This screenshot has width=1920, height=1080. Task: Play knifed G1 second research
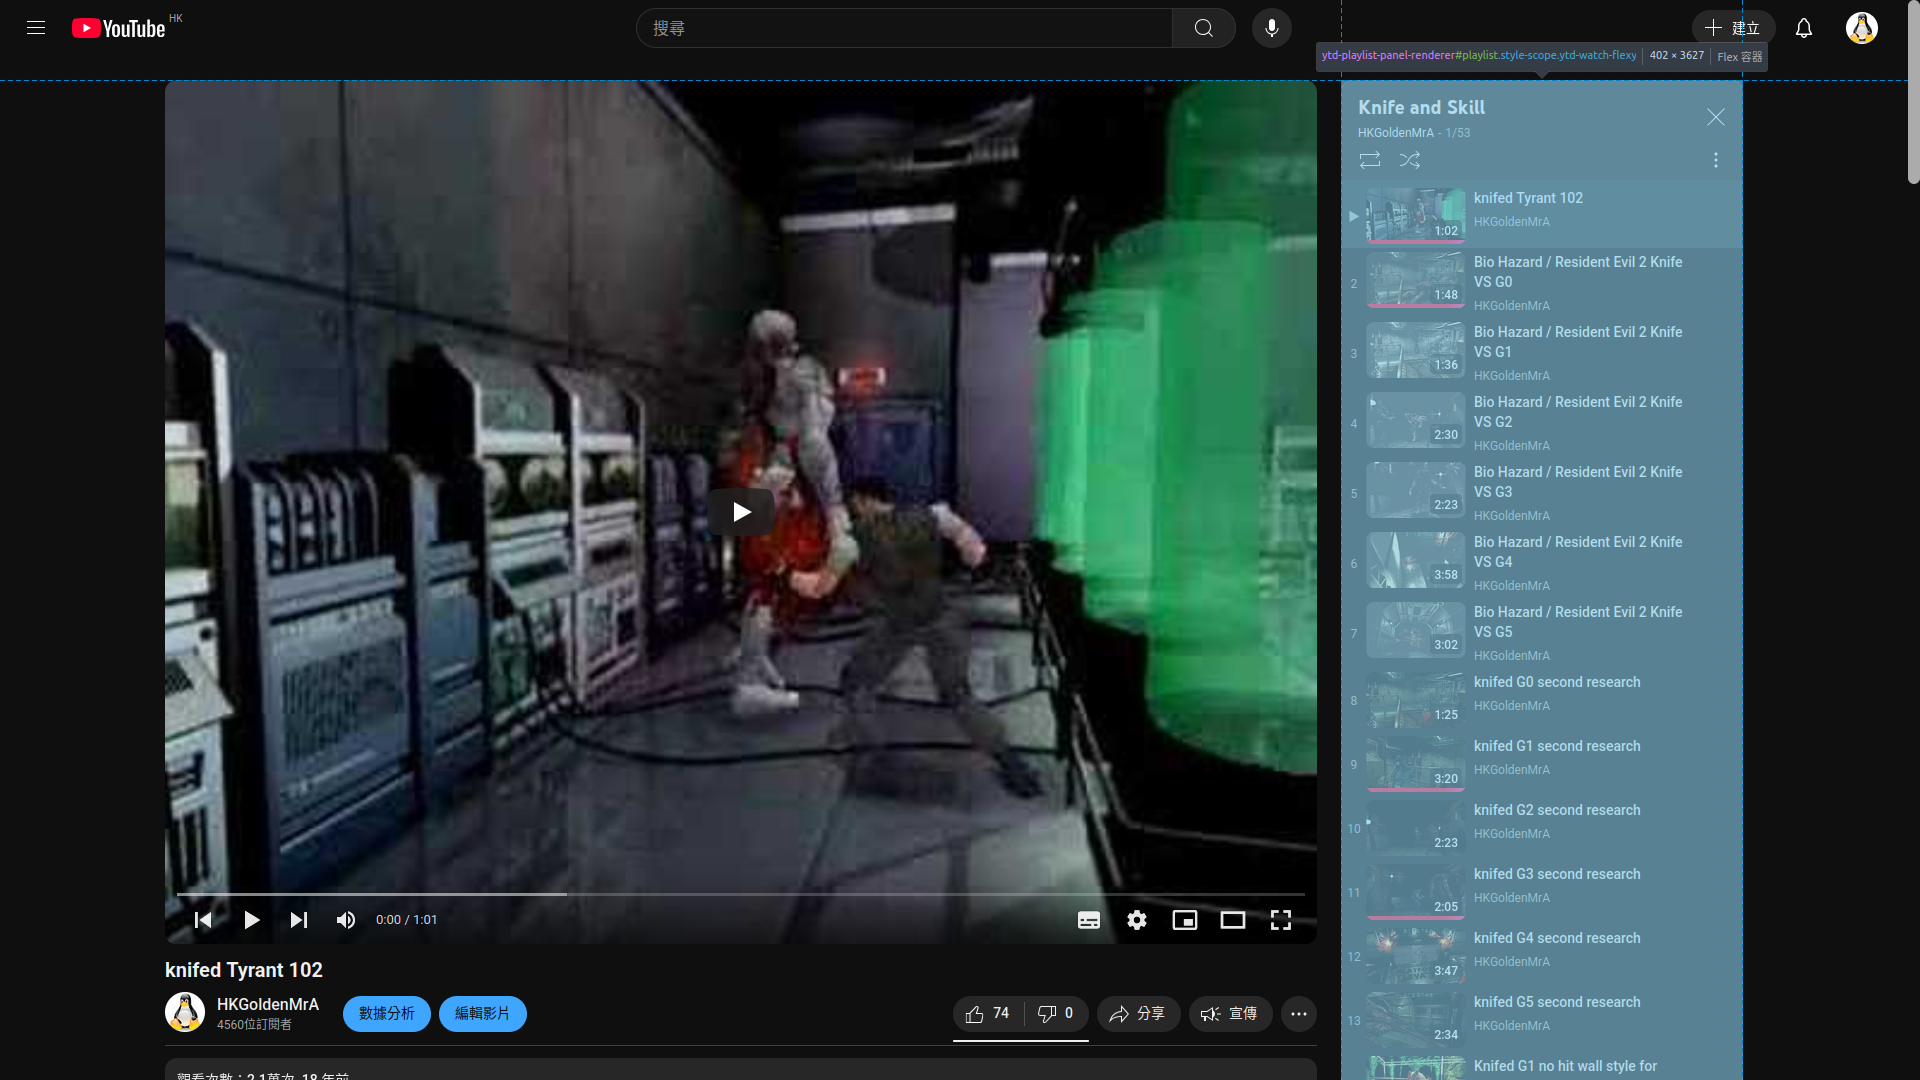(x=1542, y=764)
